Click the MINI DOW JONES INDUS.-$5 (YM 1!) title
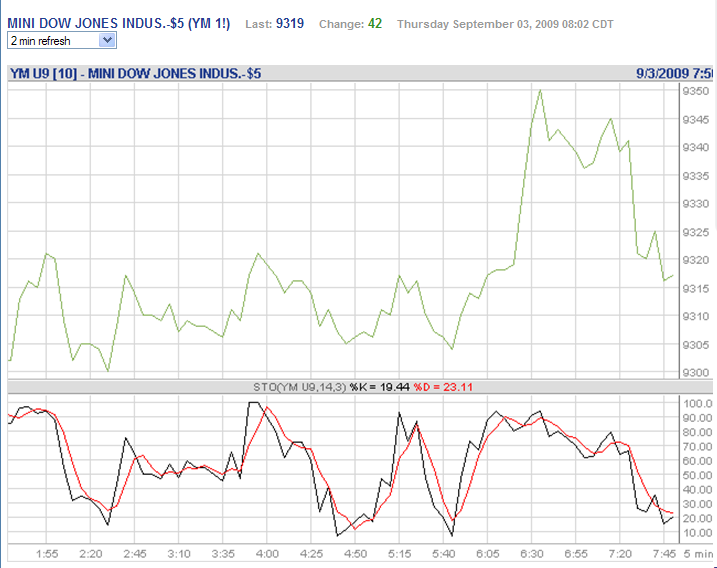 tap(118, 23)
